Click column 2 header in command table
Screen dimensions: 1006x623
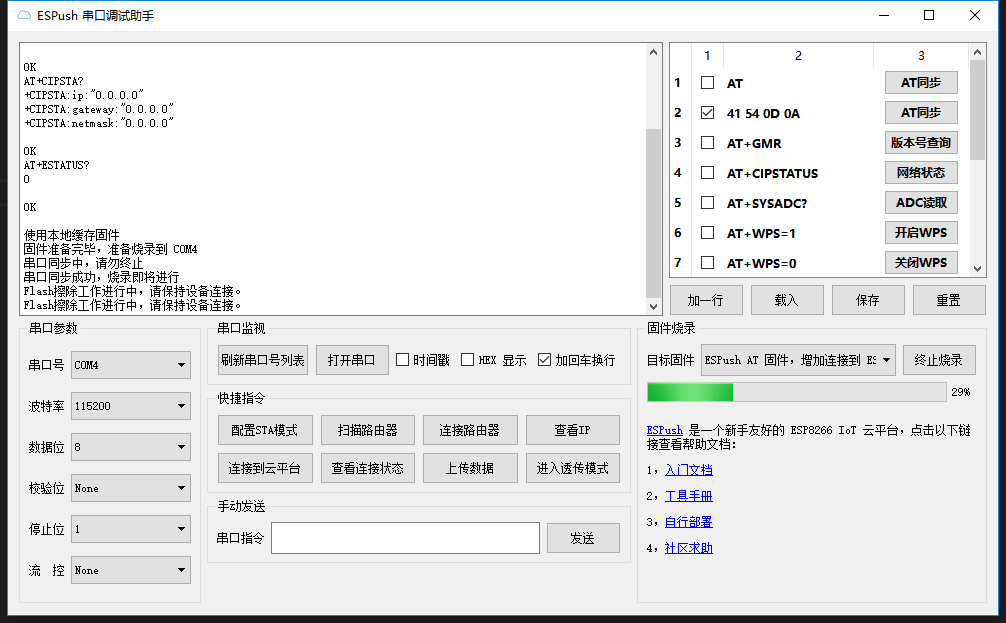click(798, 56)
